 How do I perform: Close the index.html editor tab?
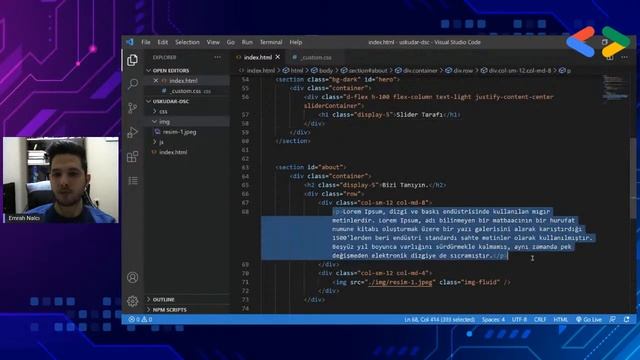[x=278, y=57]
